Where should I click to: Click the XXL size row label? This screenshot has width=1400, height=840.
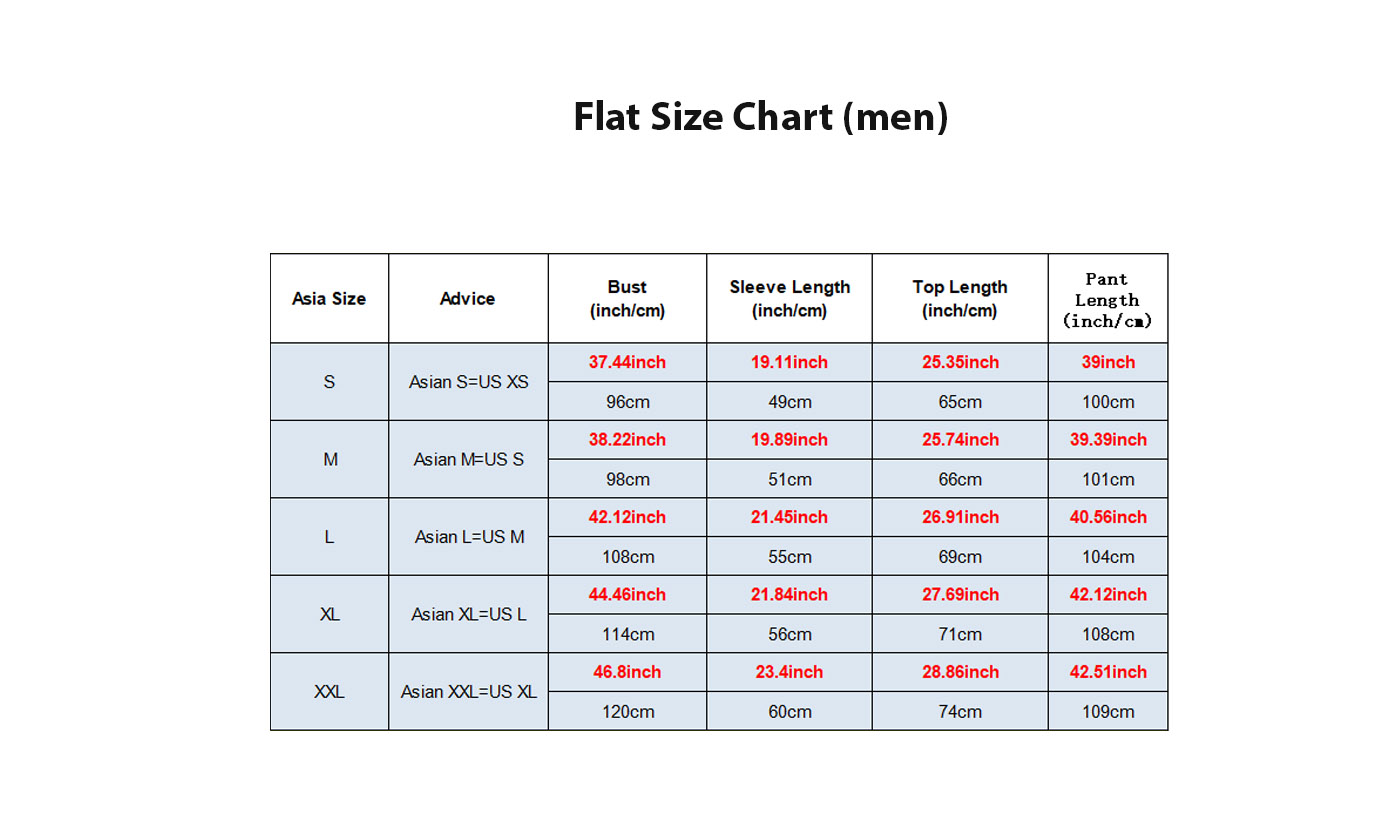tap(329, 692)
